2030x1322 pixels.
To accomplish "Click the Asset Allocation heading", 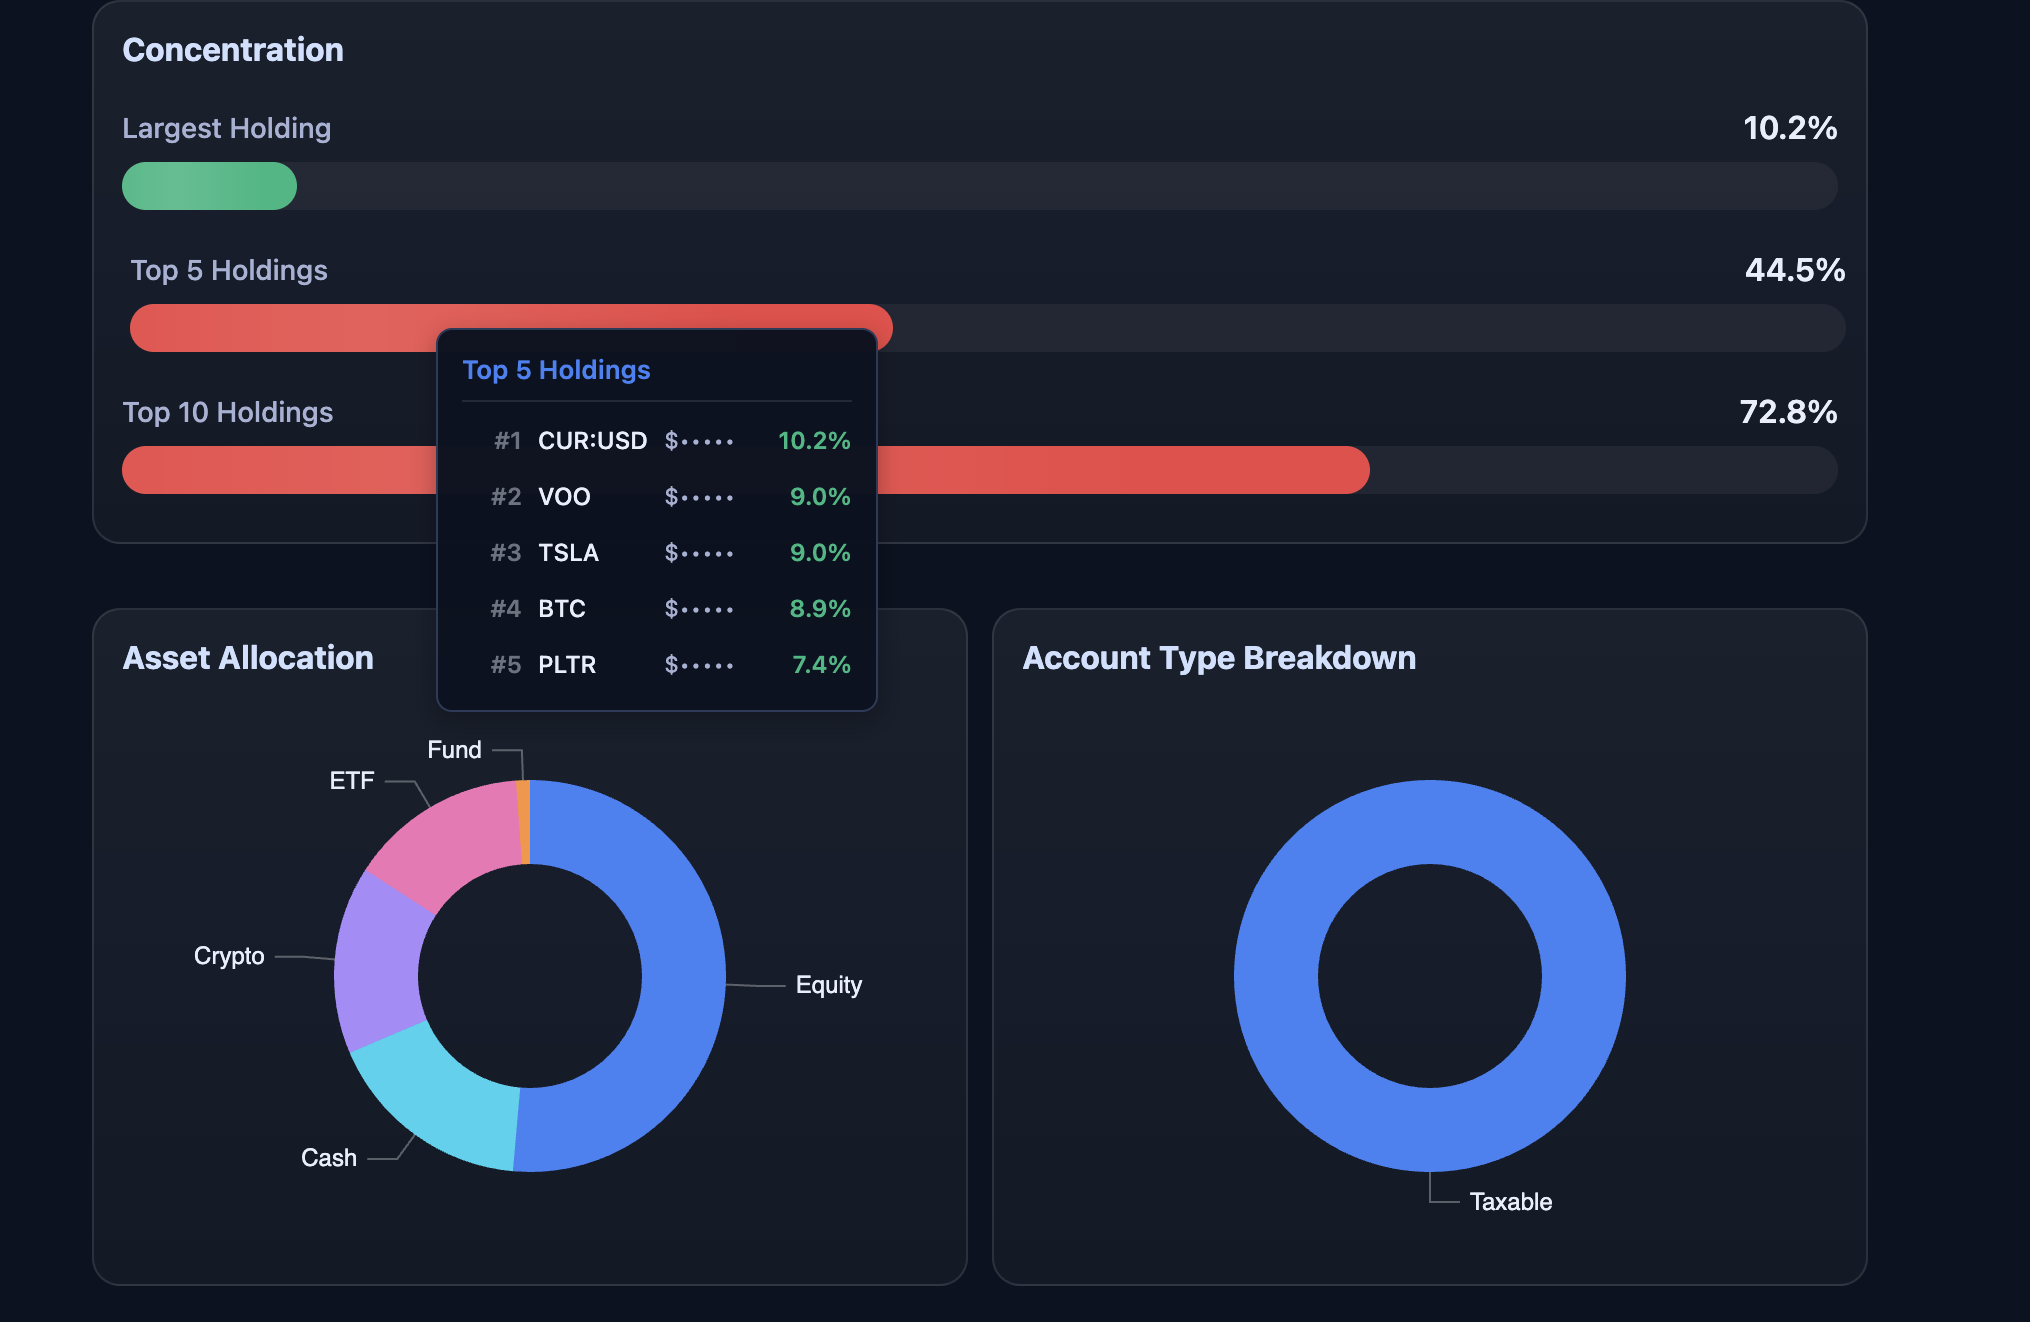I will coord(248,657).
